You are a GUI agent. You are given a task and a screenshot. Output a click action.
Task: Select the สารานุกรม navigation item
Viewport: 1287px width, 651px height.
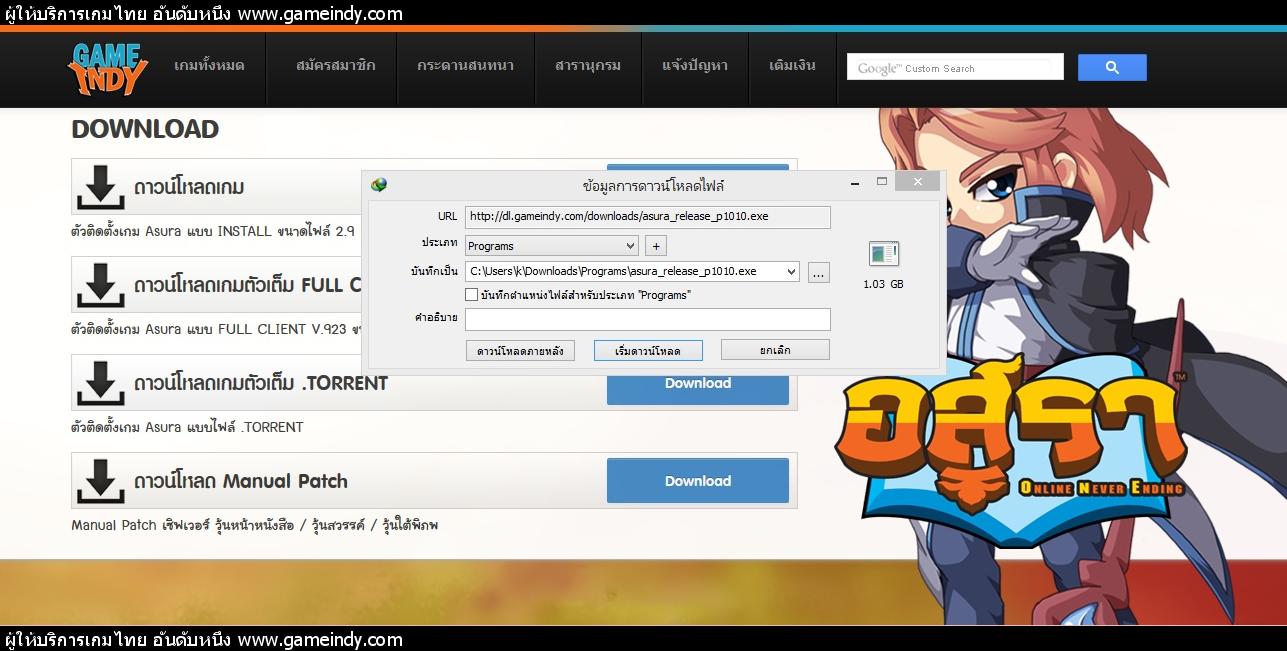(x=588, y=66)
